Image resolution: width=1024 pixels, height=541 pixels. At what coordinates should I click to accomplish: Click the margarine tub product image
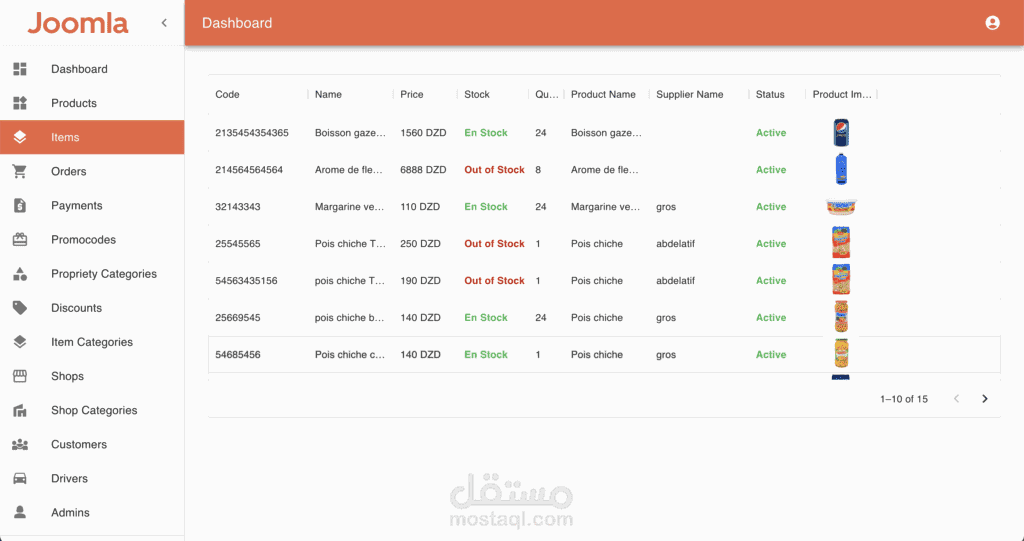pos(841,206)
